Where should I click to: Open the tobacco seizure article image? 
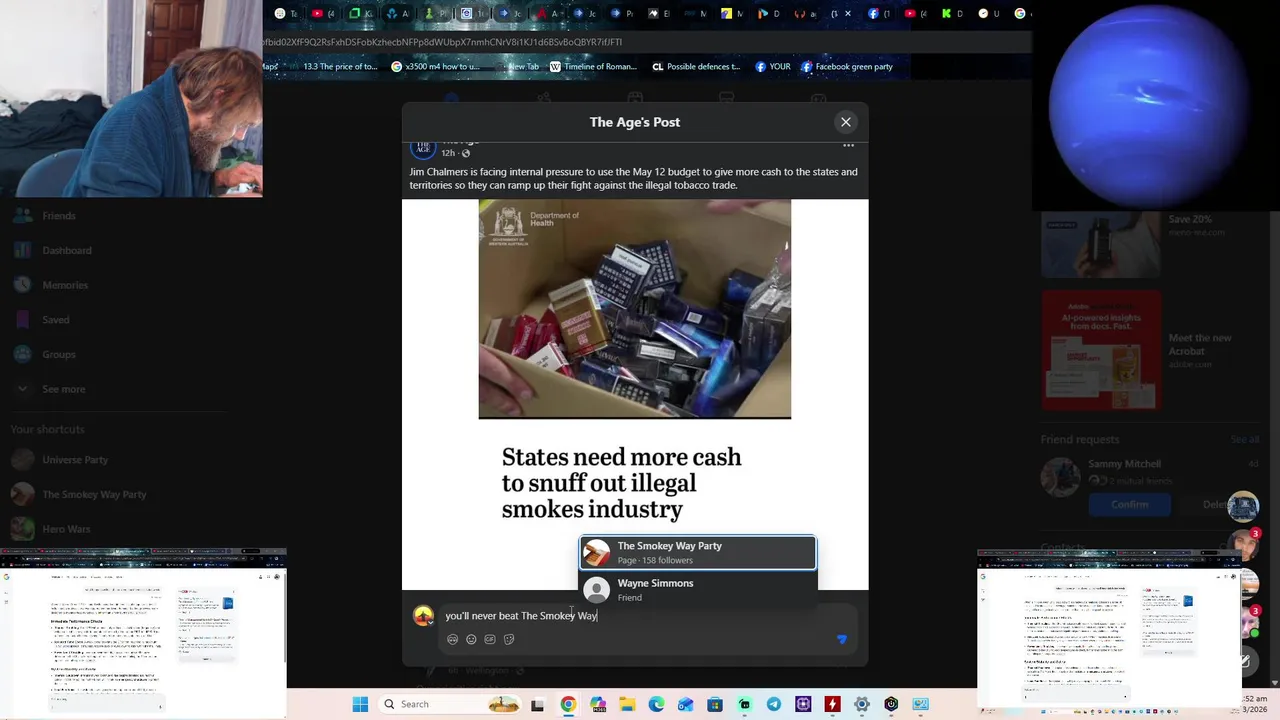pos(635,309)
